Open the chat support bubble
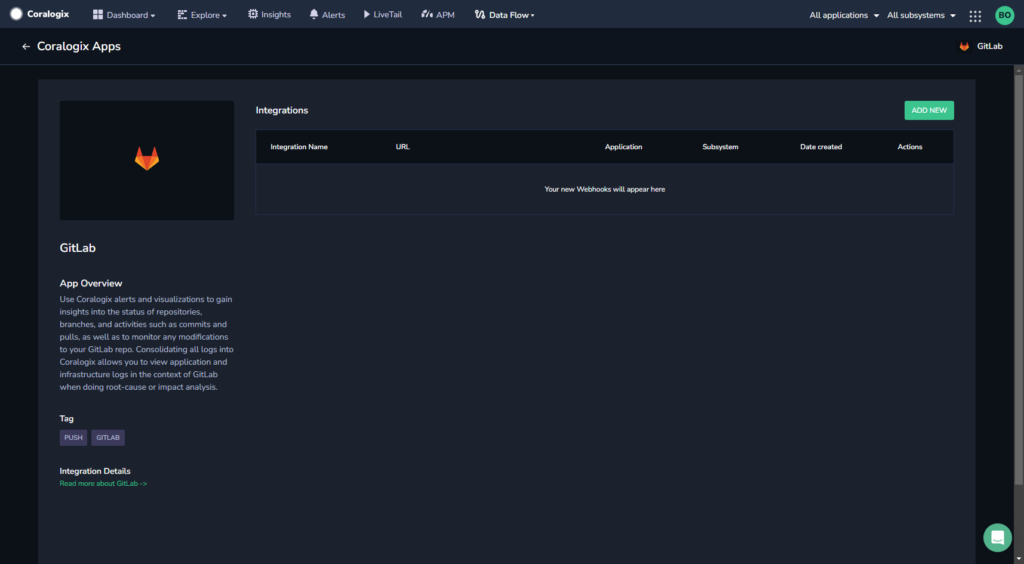1024x564 pixels. click(x=997, y=537)
